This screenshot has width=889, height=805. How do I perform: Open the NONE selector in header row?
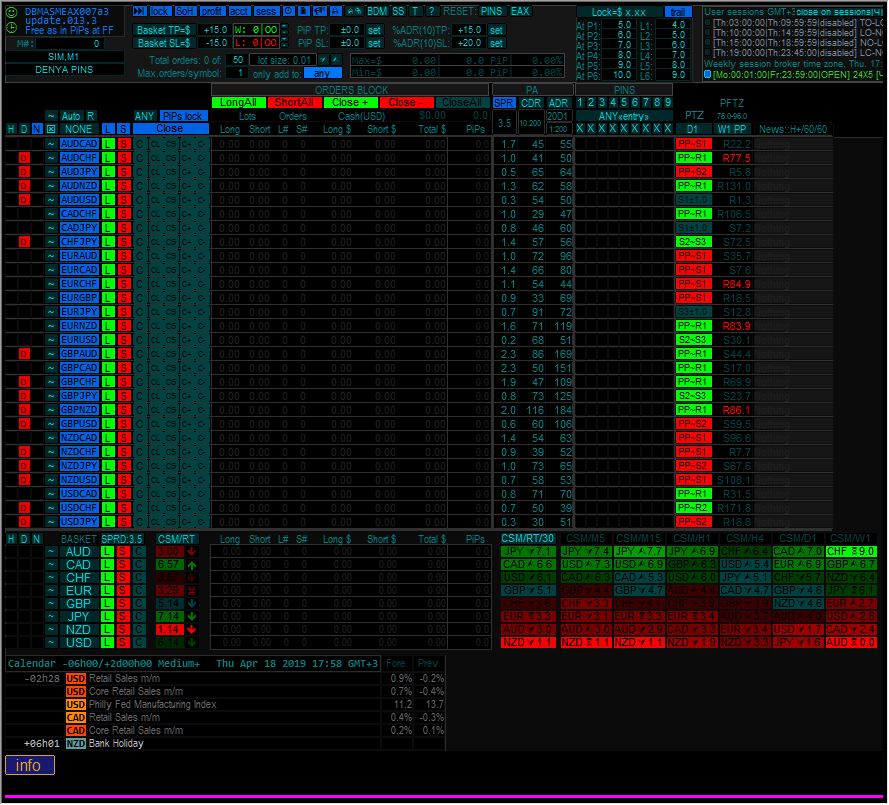coord(78,129)
